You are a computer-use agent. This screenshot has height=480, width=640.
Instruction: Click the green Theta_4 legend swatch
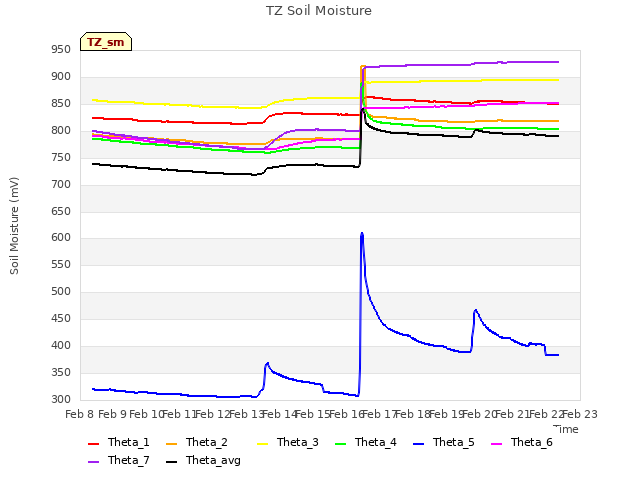tap(340, 444)
